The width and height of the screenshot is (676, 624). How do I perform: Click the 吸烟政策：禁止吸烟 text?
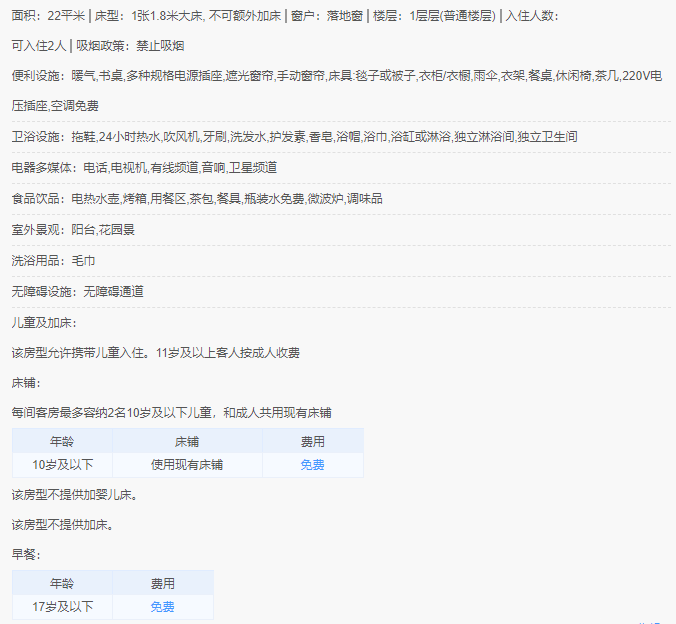(x=130, y=46)
